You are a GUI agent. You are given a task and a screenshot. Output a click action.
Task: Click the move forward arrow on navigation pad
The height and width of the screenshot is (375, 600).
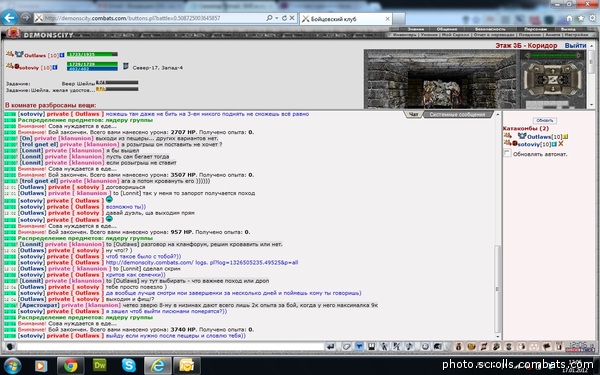[x=552, y=70]
